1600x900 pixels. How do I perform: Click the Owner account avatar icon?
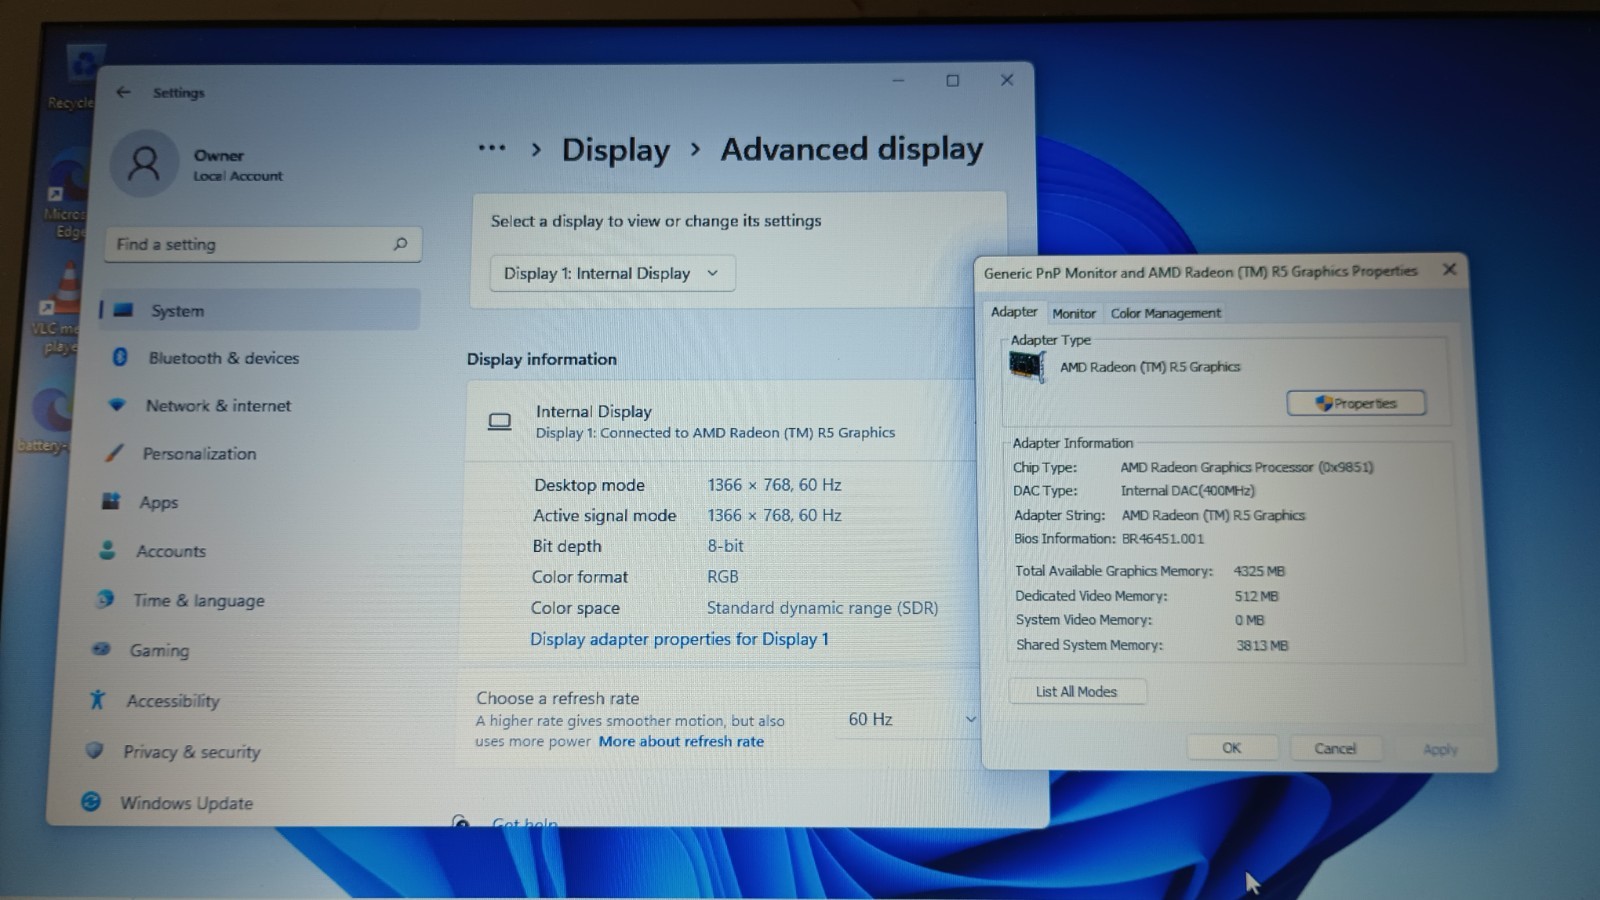coord(145,164)
